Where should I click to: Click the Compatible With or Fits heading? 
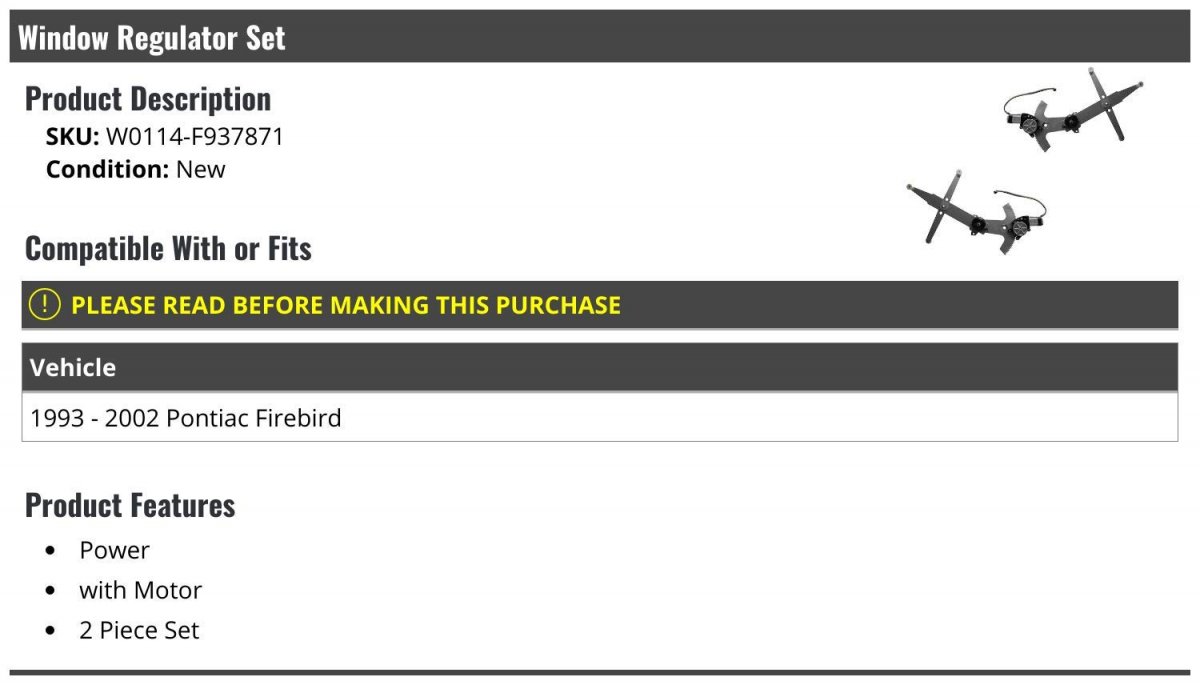168,248
